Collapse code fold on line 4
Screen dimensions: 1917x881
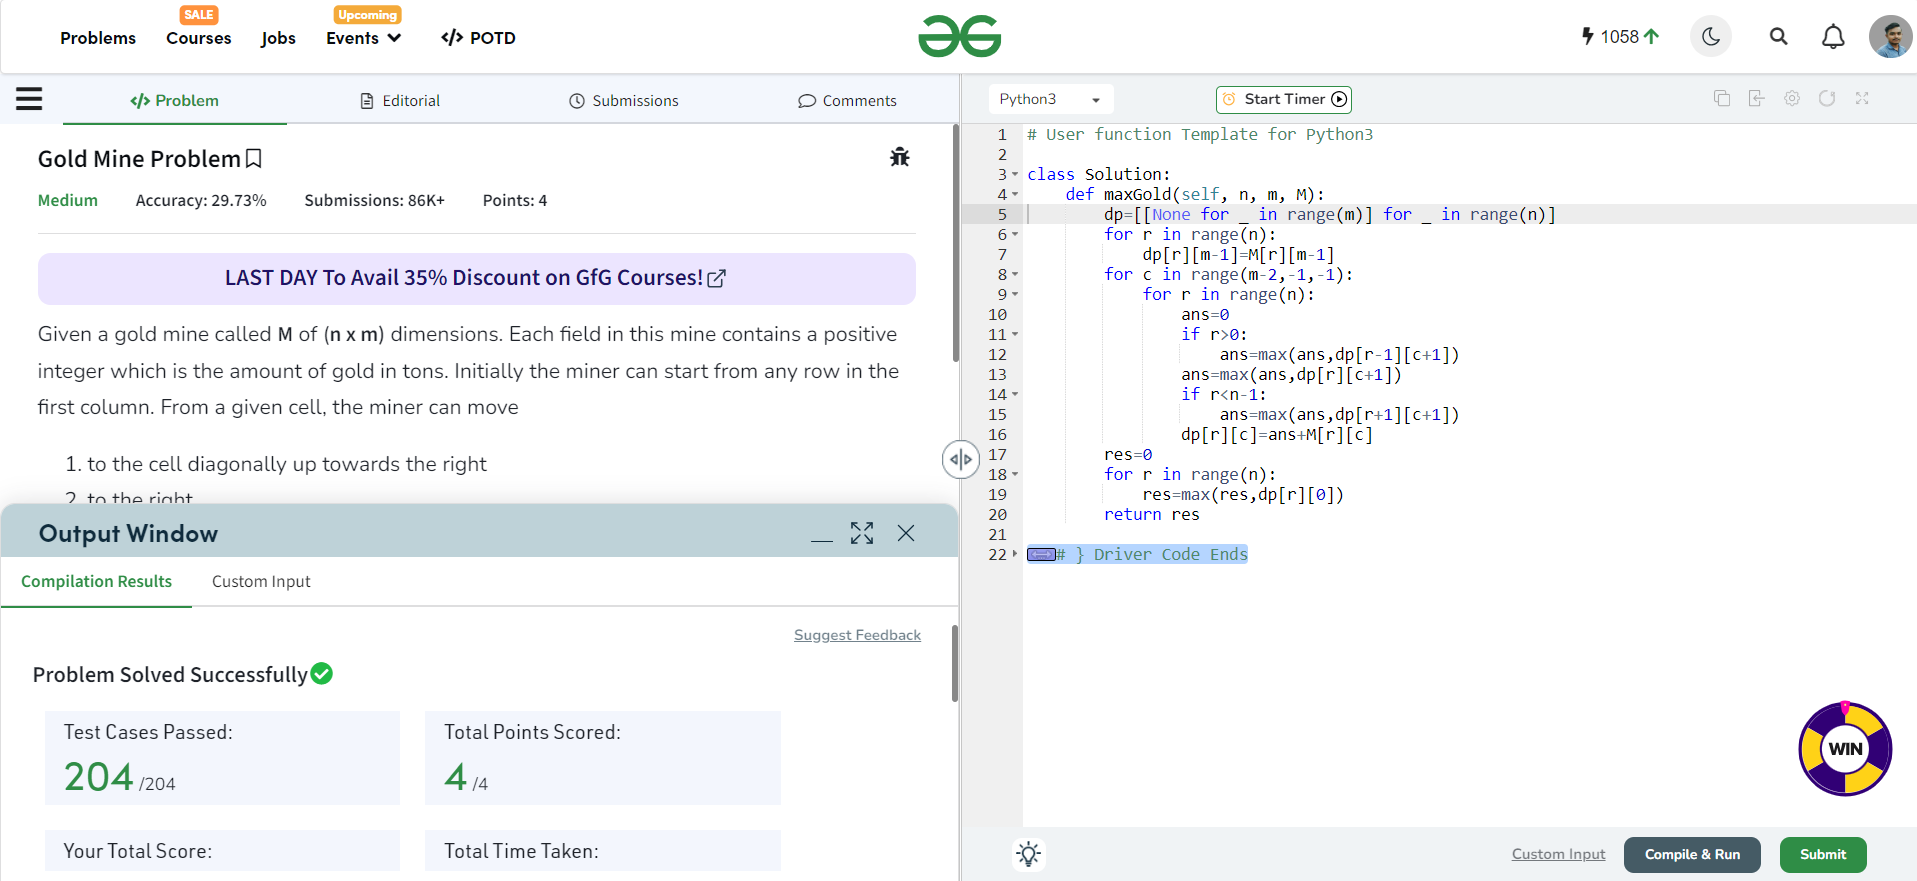(x=1015, y=195)
